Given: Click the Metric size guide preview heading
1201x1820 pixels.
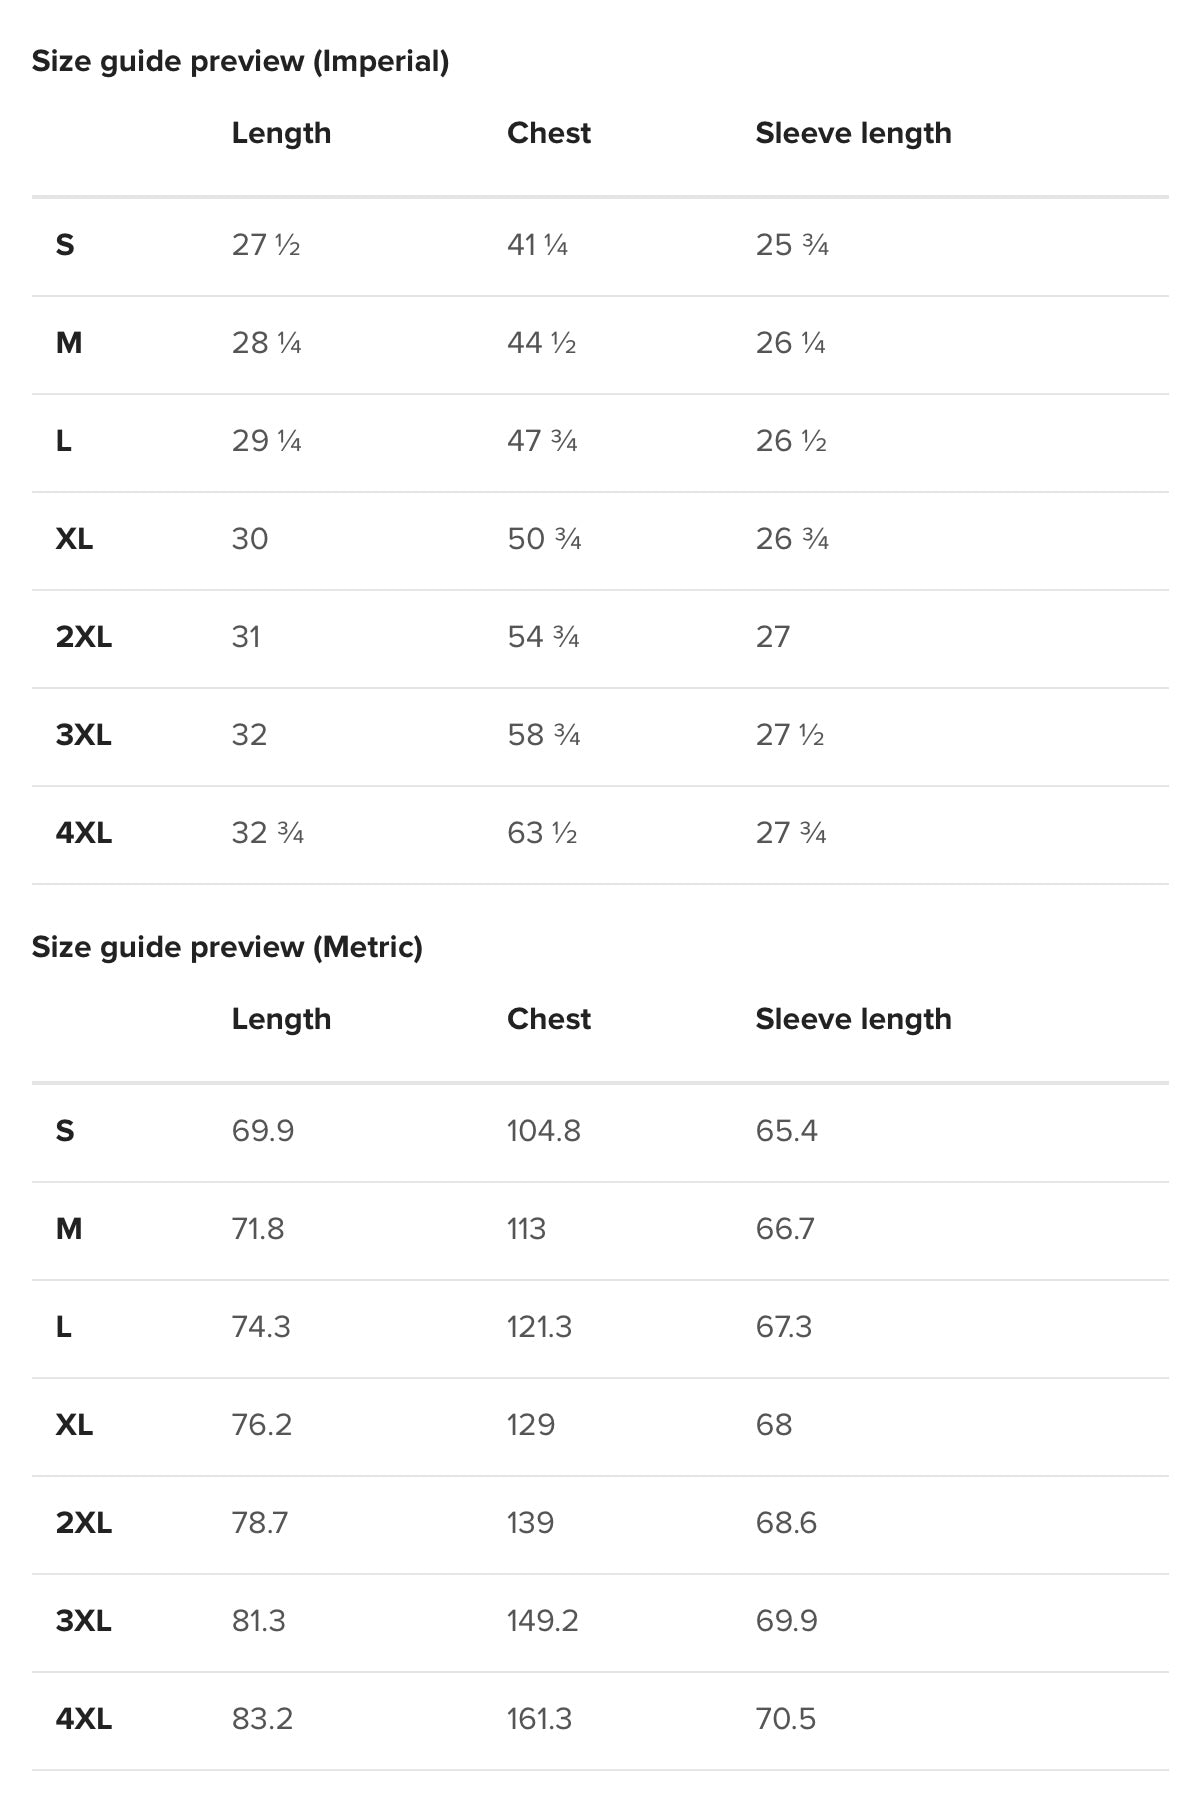Looking at the screenshot, I should (227, 947).
